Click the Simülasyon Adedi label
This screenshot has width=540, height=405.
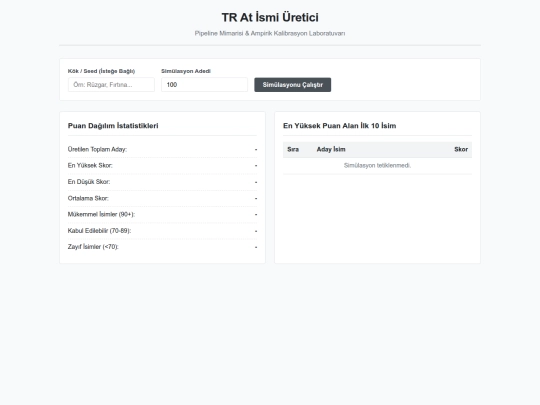186,71
